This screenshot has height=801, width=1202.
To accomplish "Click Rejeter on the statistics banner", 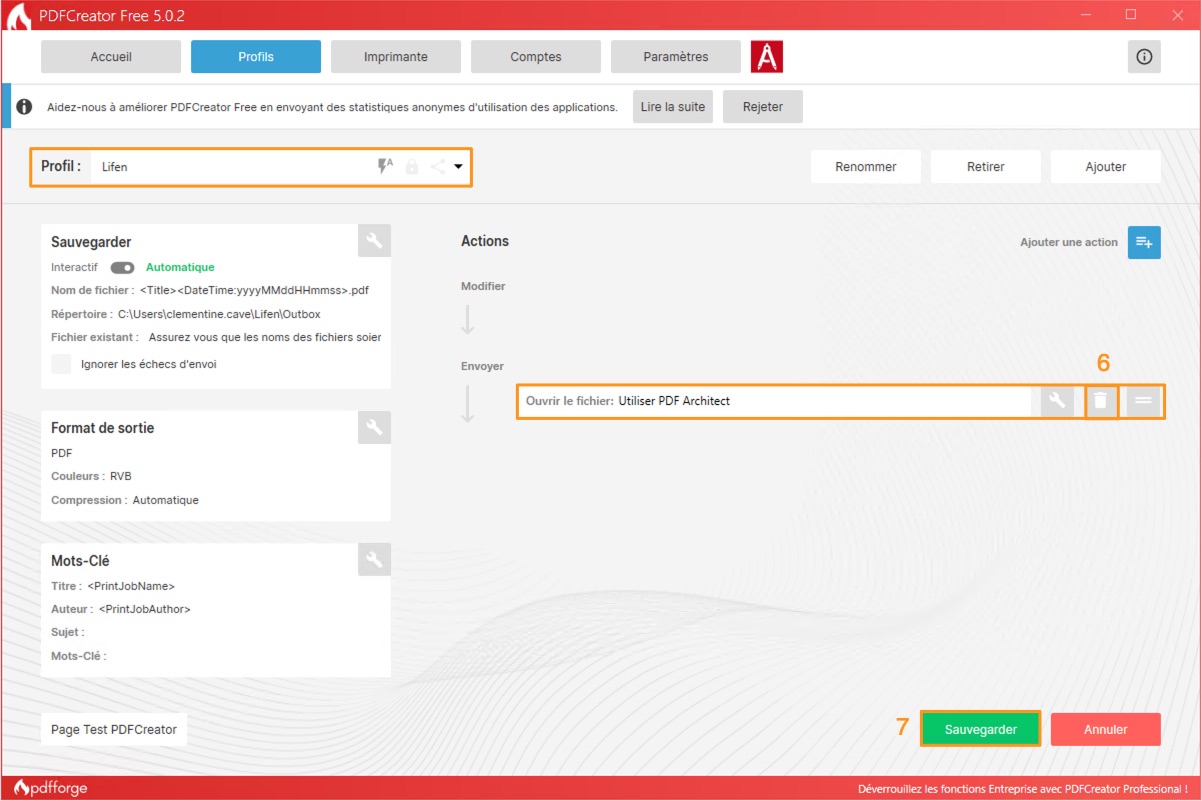I will (763, 107).
